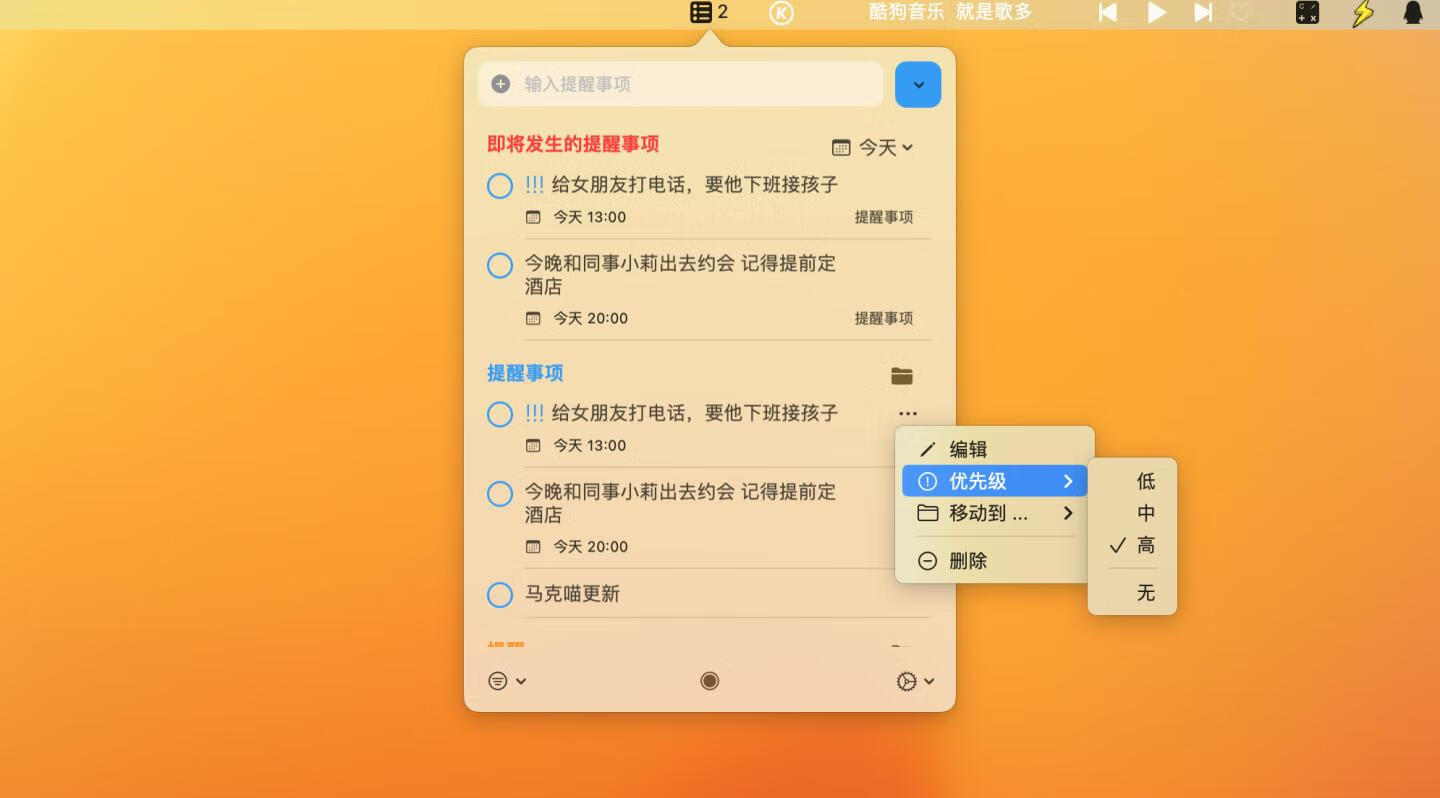Mark 马克喵更新 reminder as complete
Viewport: 1440px width, 798px height.
pyautogui.click(x=499, y=594)
